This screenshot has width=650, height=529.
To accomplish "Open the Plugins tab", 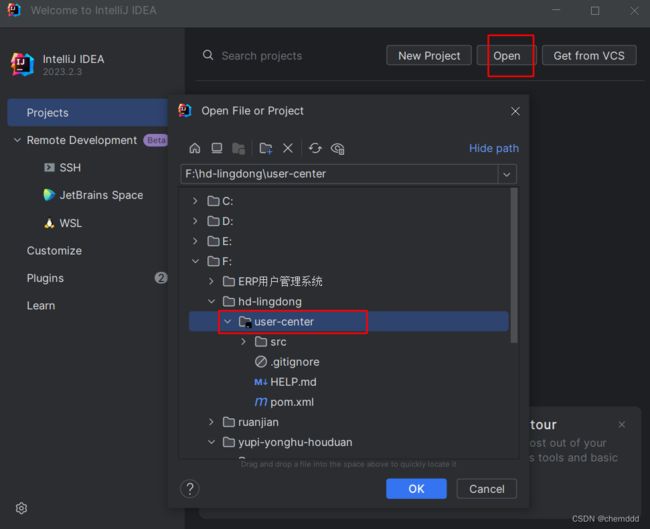I will point(45,278).
